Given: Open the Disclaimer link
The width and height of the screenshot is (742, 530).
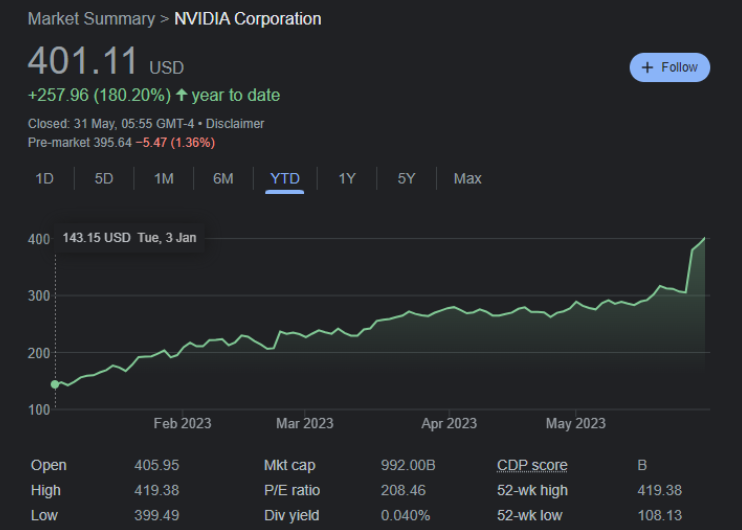Looking at the screenshot, I should (235, 124).
